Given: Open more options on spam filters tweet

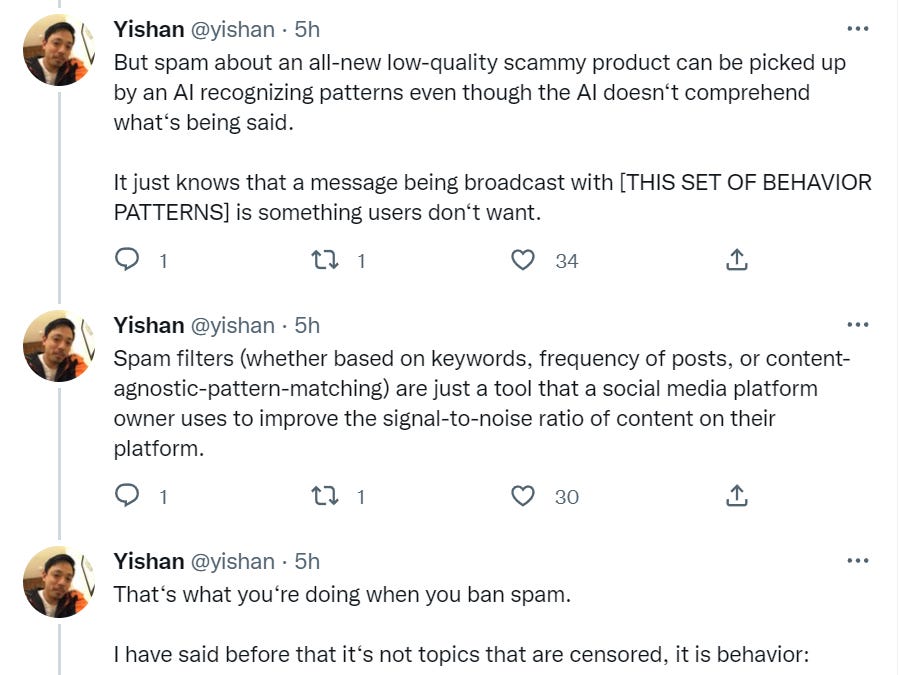Looking at the screenshot, I should [x=857, y=325].
